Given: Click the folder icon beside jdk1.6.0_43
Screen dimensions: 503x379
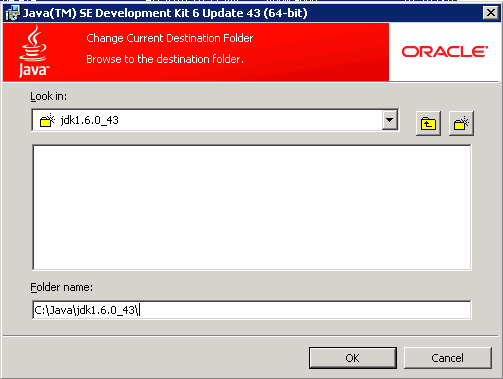Looking at the screenshot, I should (x=47, y=120).
